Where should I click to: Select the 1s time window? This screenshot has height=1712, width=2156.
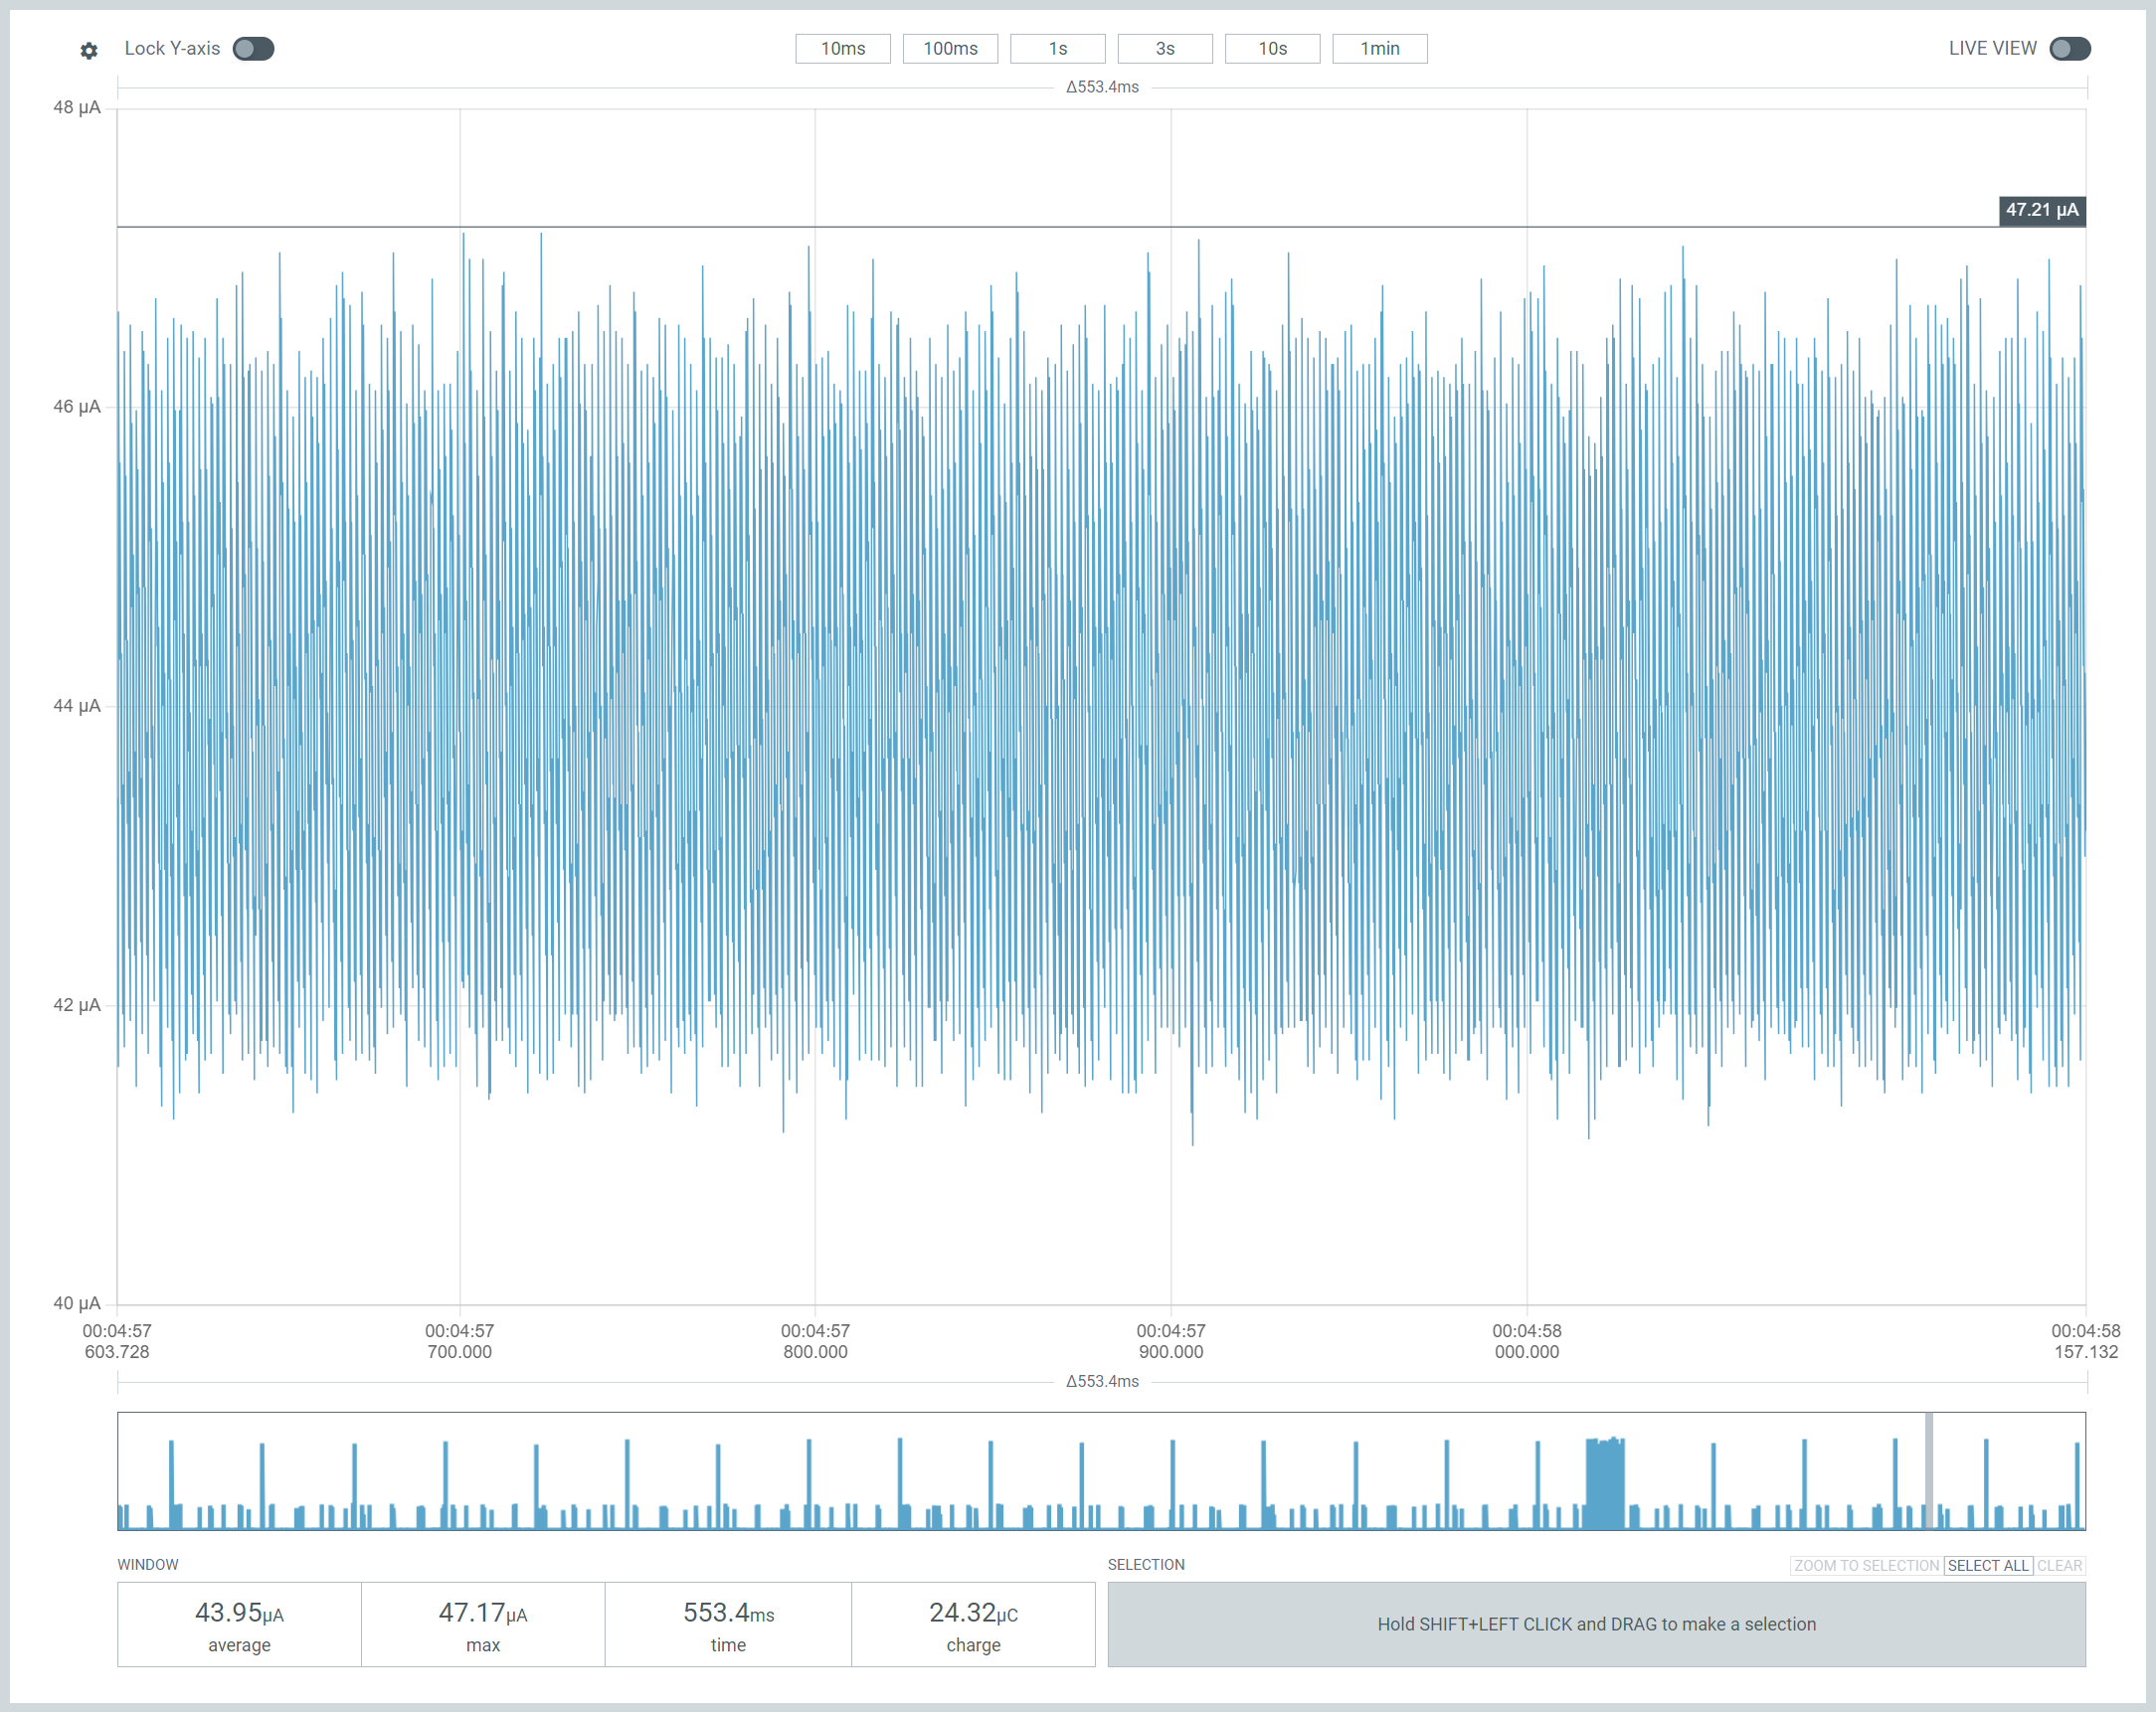click(1057, 49)
